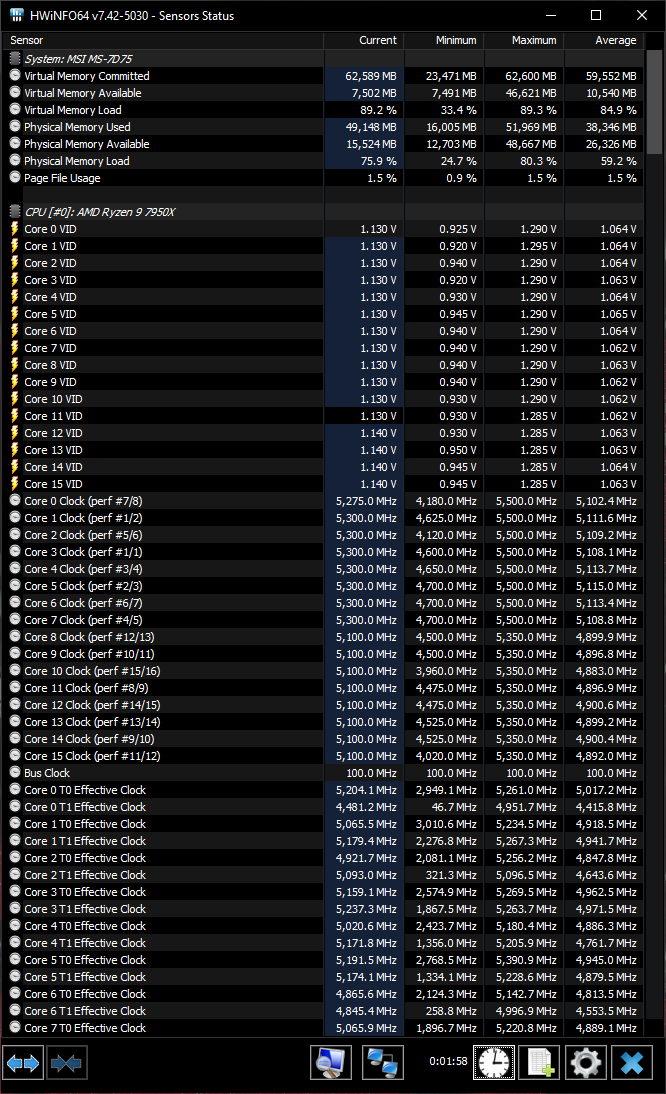Screen dimensions: 666x1094
Task: Click the 5,275.0 MHz current value
Action: click(x=366, y=501)
